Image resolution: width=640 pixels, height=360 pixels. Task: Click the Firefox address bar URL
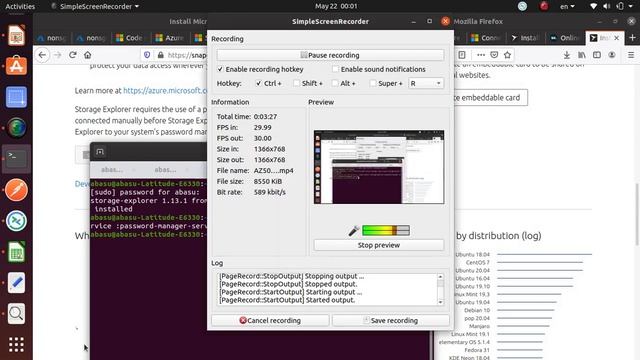click(187, 55)
